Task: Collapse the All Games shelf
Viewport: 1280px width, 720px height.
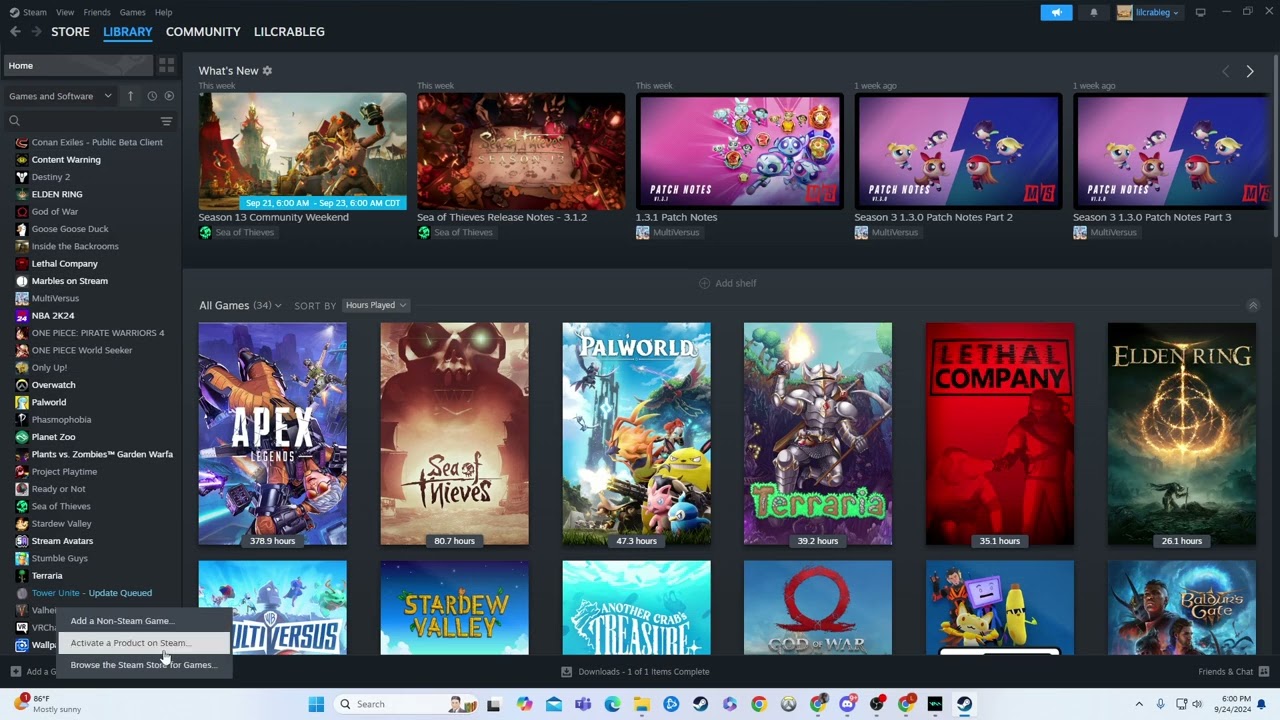Action: 1252,305
